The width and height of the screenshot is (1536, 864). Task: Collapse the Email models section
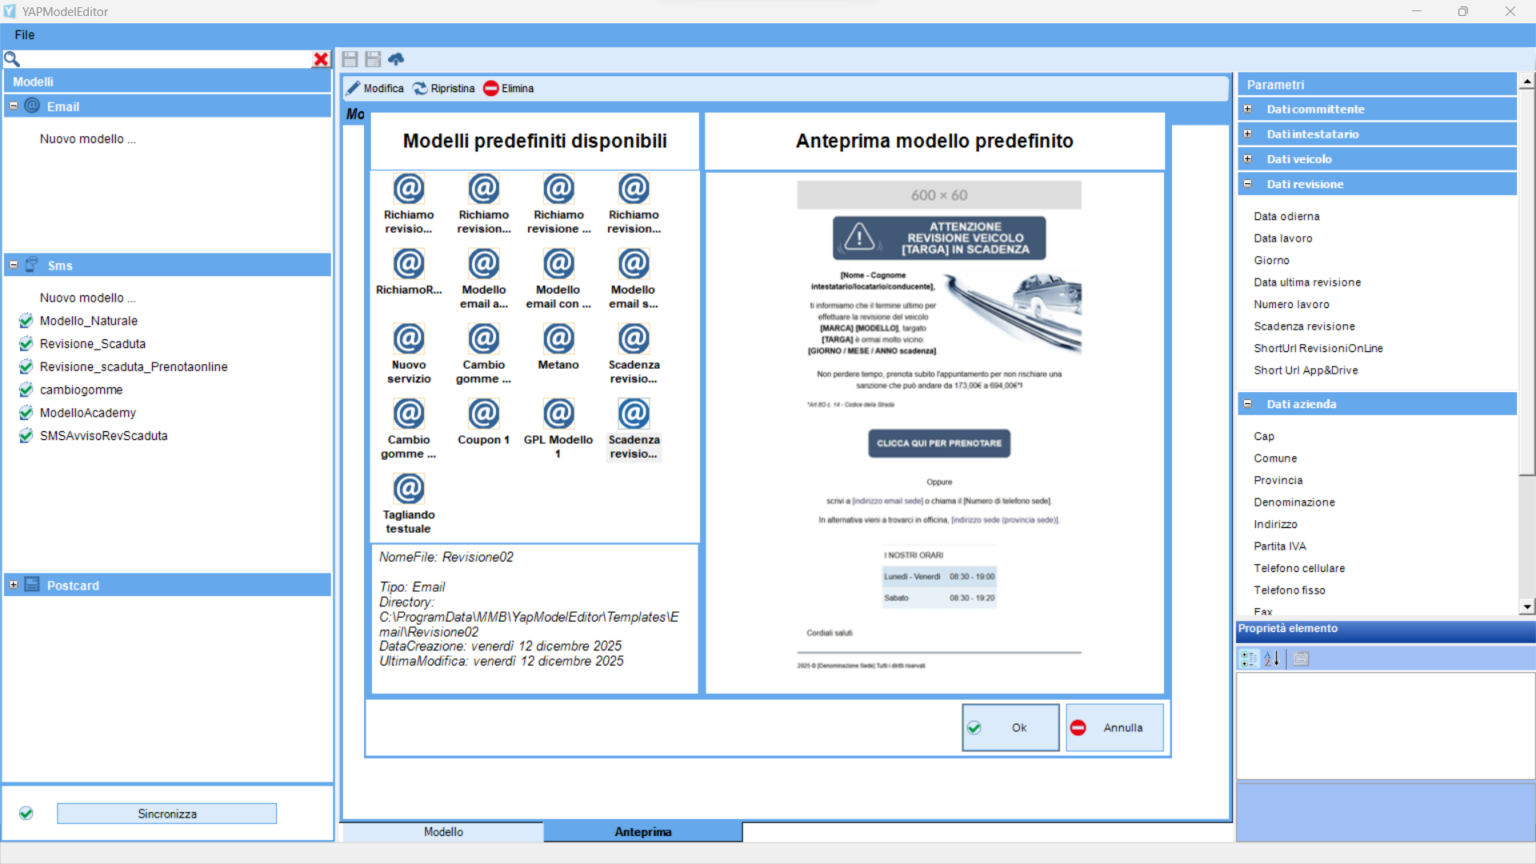click(14, 106)
